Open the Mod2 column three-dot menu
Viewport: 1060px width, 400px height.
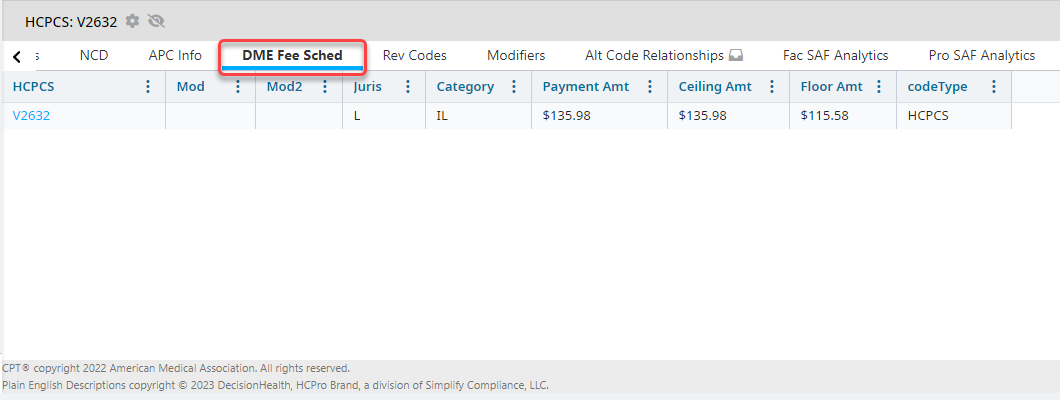pyautogui.click(x=325, y=87)
